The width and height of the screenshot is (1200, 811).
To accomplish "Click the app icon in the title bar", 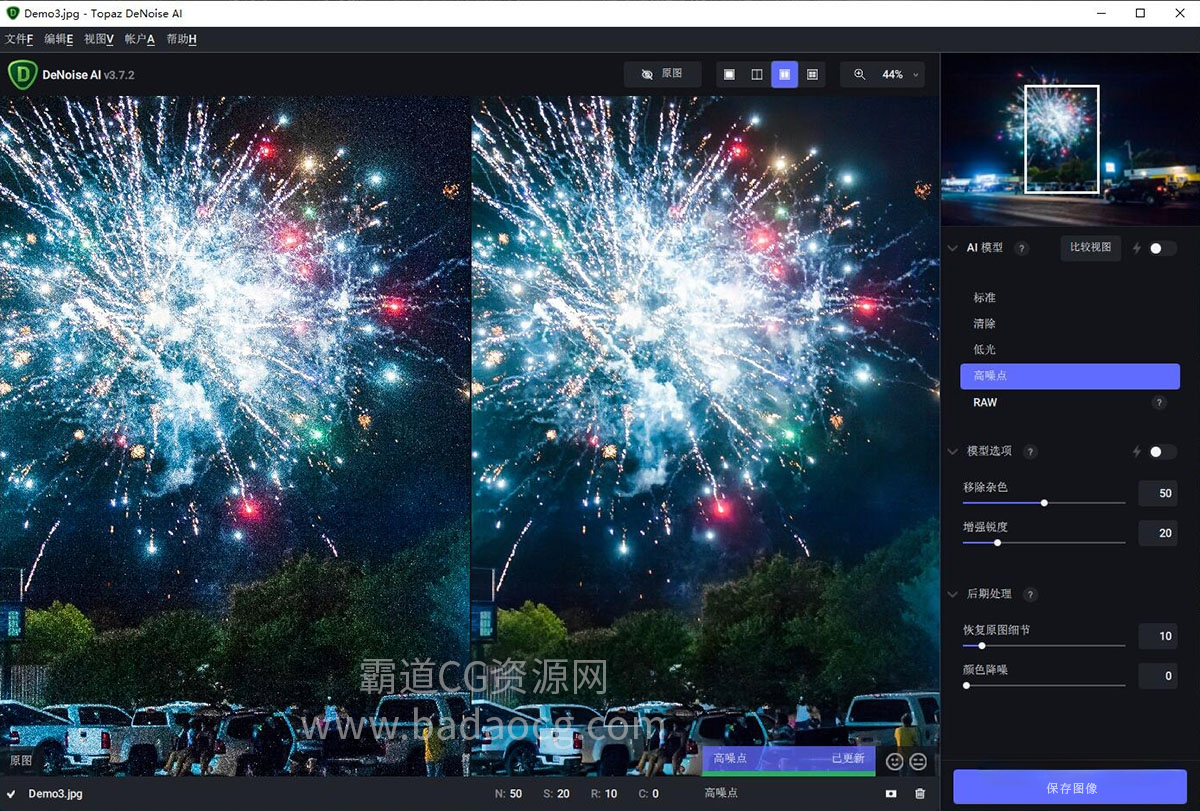I will 13,13.
